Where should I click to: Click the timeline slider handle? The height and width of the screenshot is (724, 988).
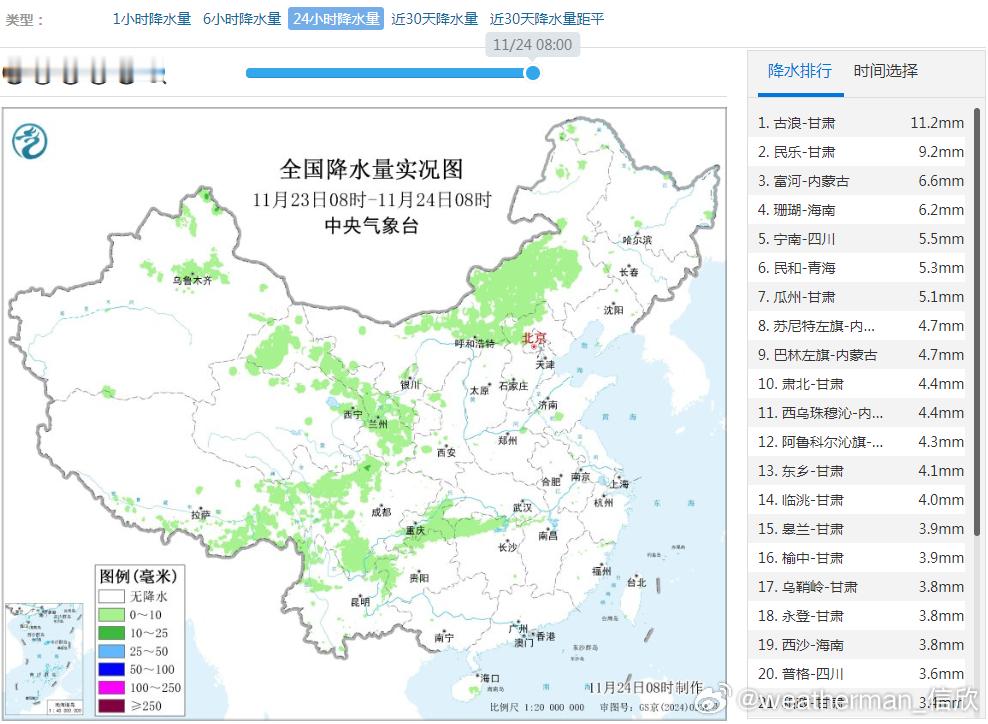[533, 73]
